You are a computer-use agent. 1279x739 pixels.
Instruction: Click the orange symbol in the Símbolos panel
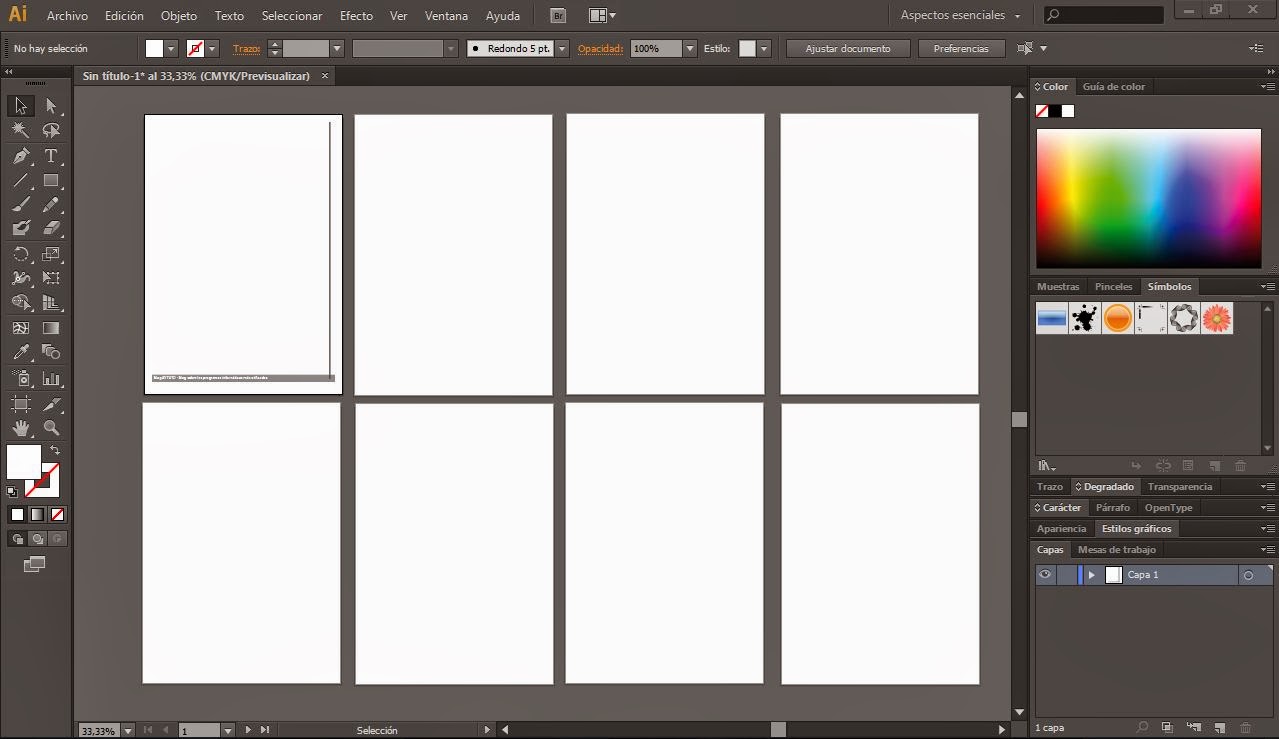coord(1117,318)
